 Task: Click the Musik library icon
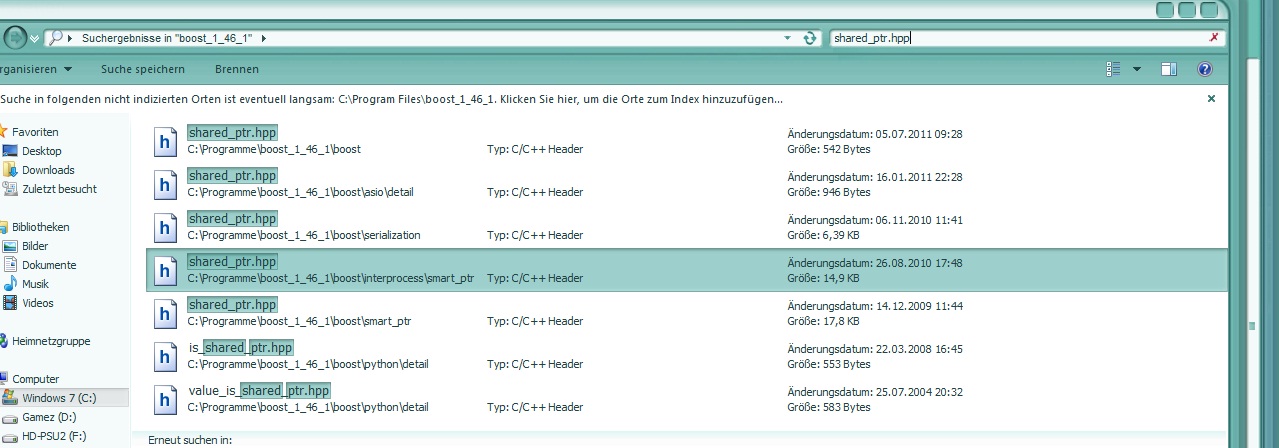point(11,284)
